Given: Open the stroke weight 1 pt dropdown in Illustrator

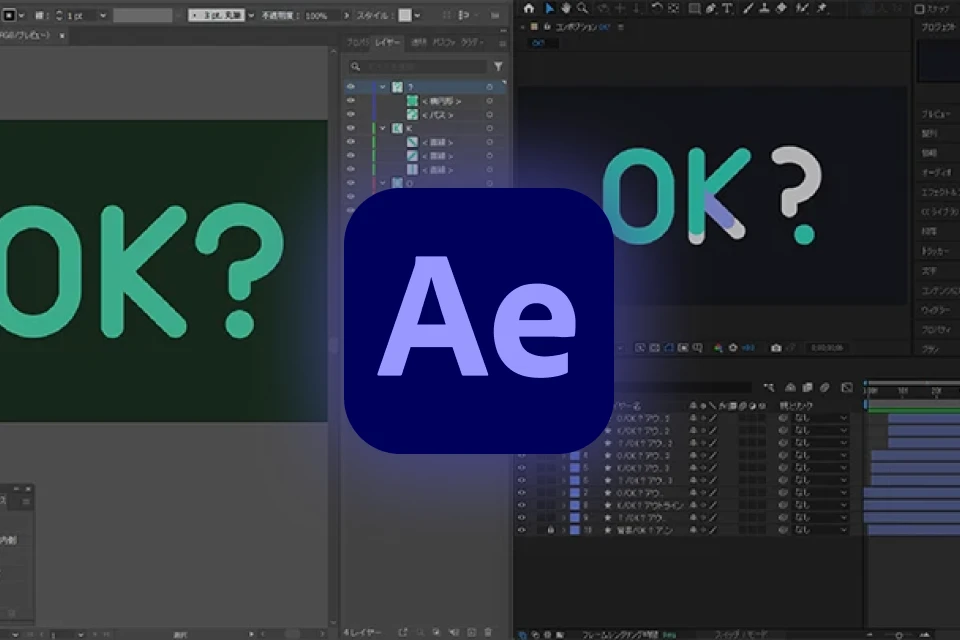Looking at the screenshot, I should tap(102, 15).
